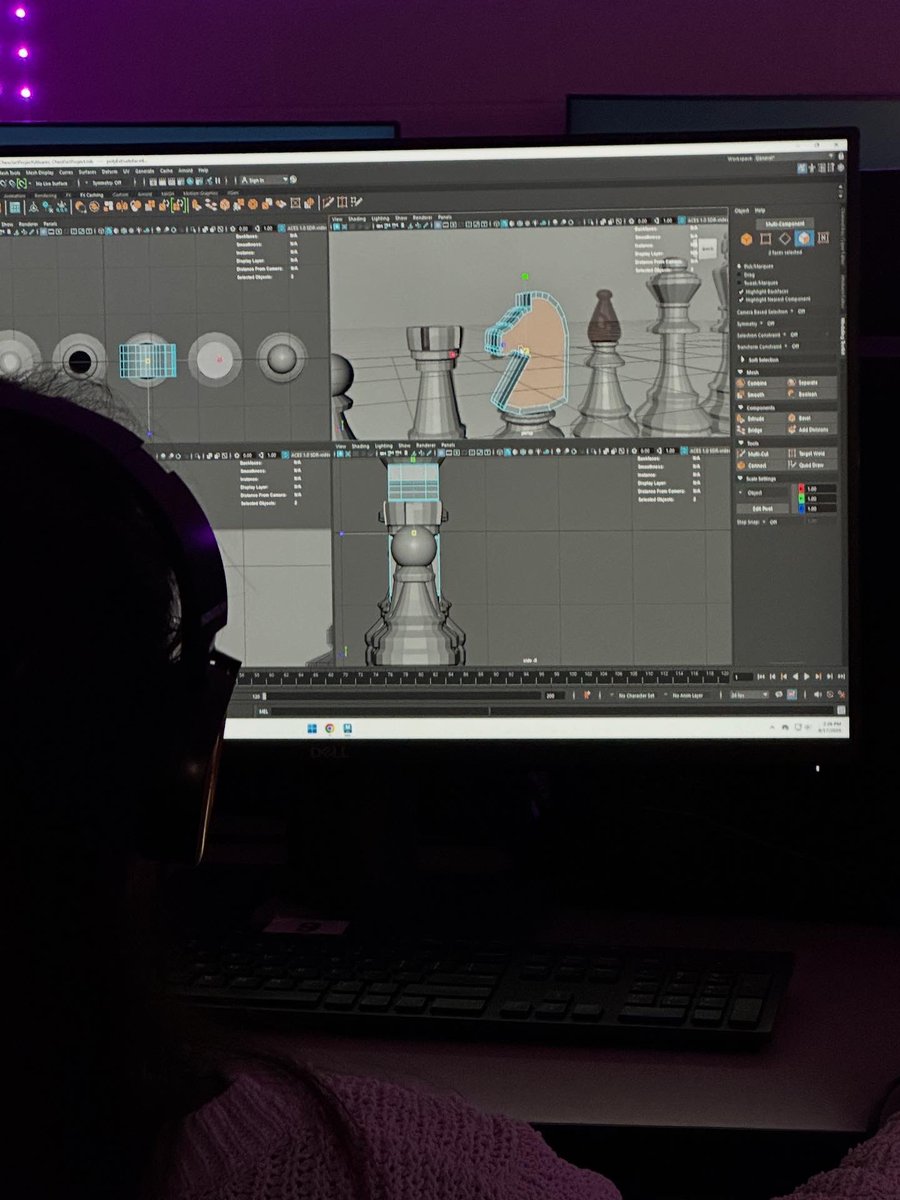Open Chrome from the taskbar
The height and width of the screenshot is (1200, 900).
point(330,728)
